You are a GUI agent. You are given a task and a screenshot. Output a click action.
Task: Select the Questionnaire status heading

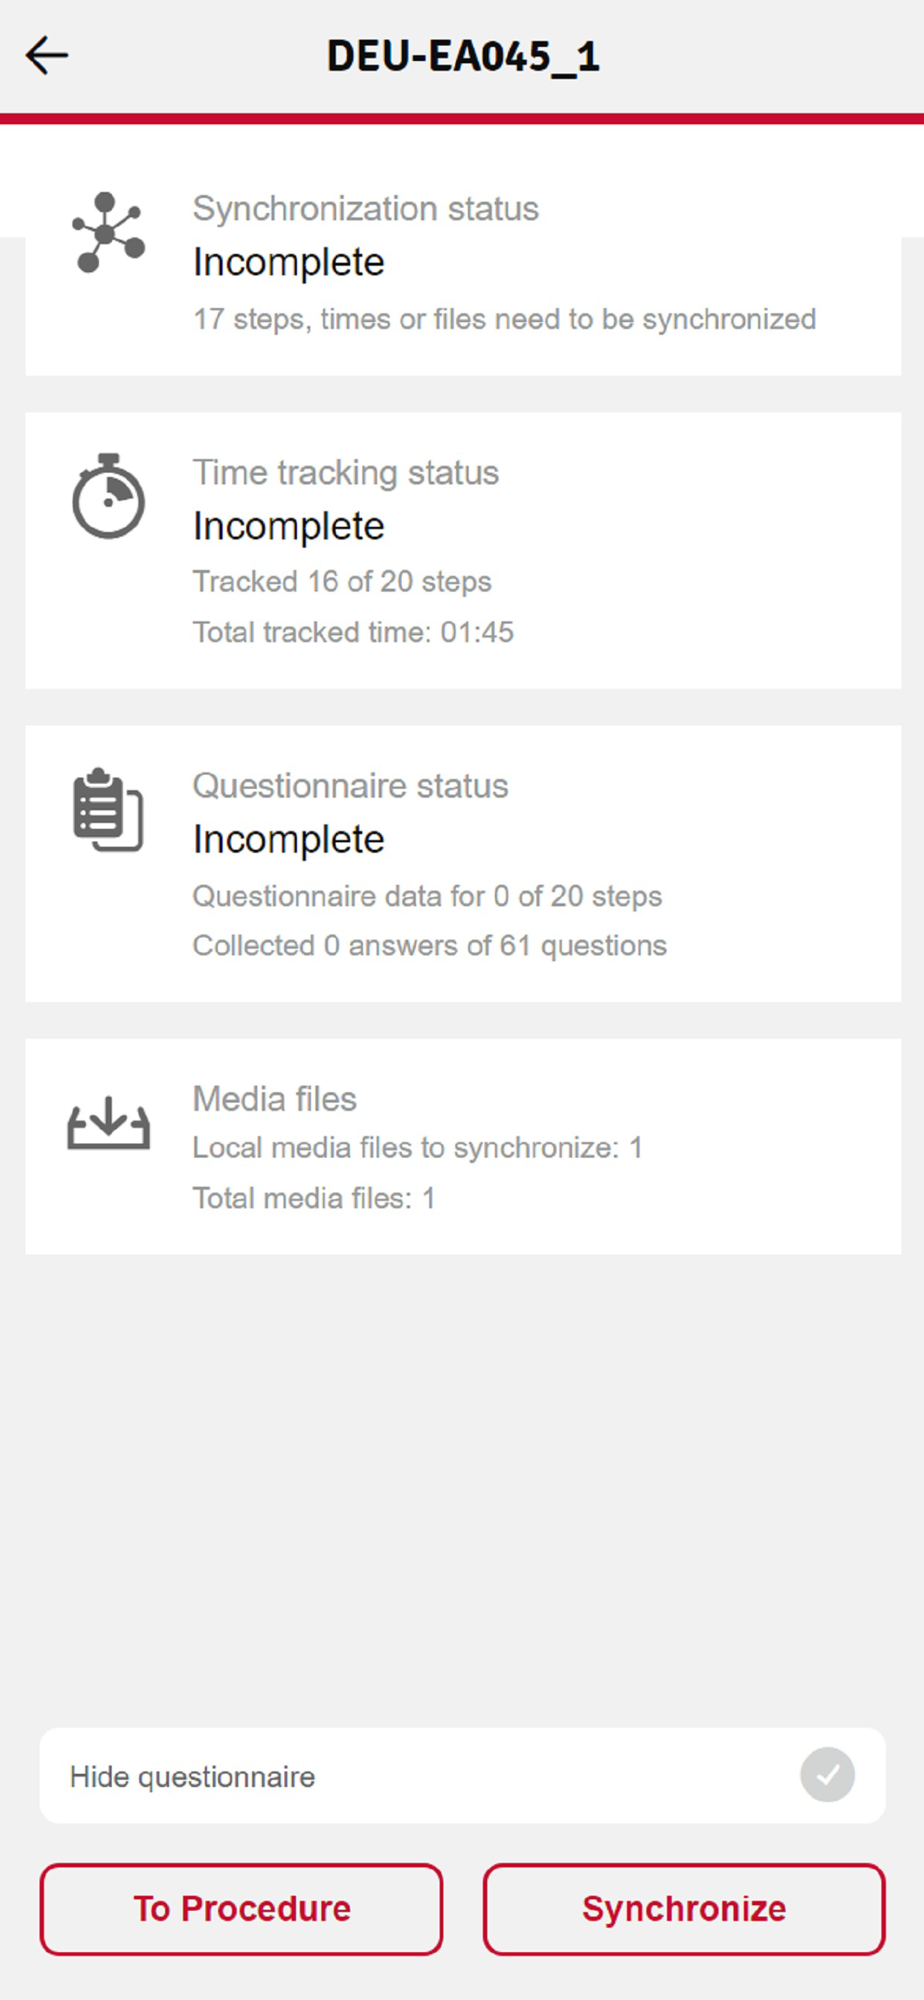click(350, 786)
